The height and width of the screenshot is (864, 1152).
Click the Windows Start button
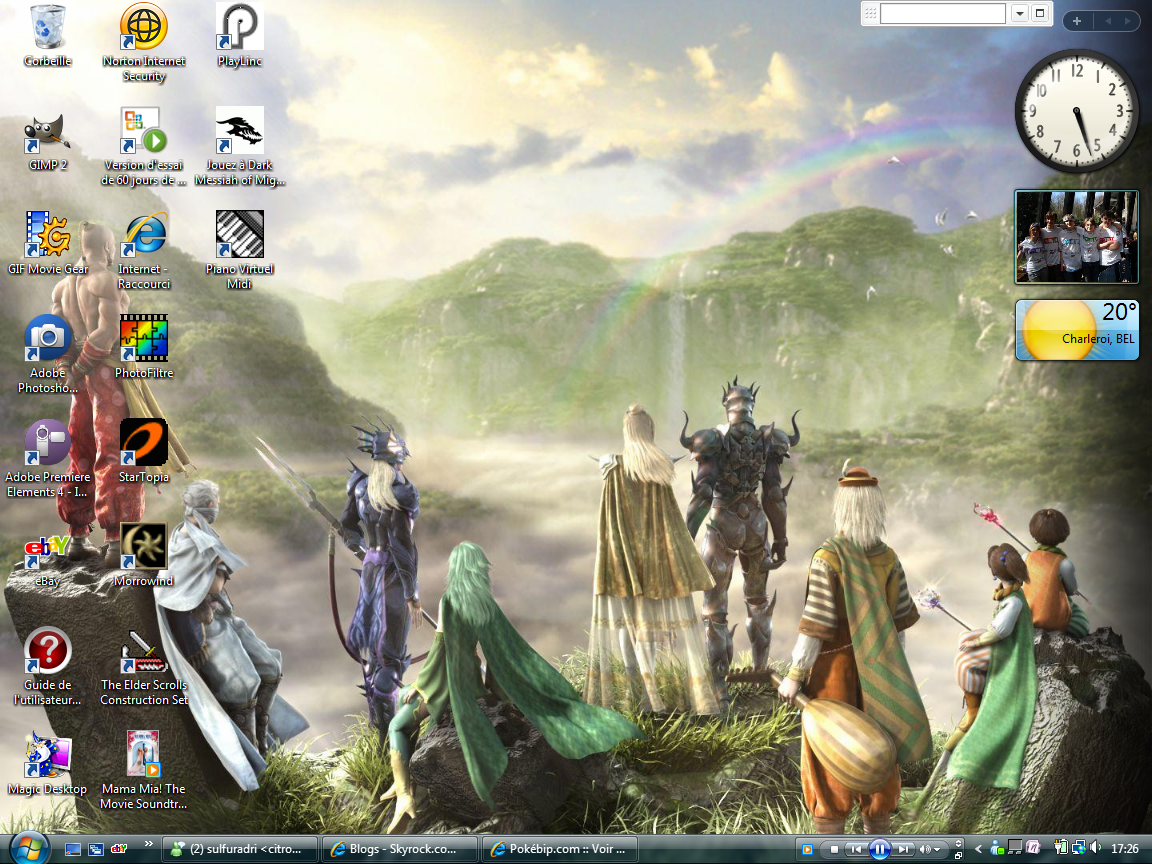27,847
